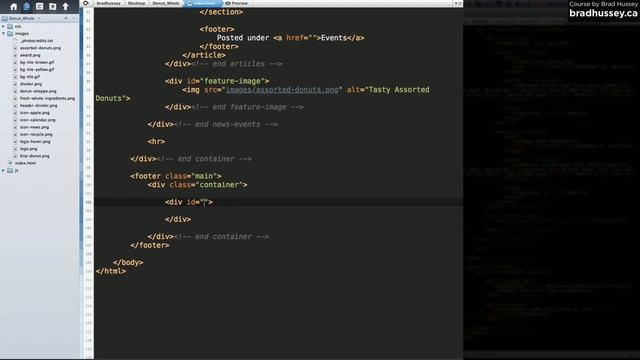Viewport: 640px width, 360px height.
Task: Click the footer class="main" line
Action: click(176, 176)
